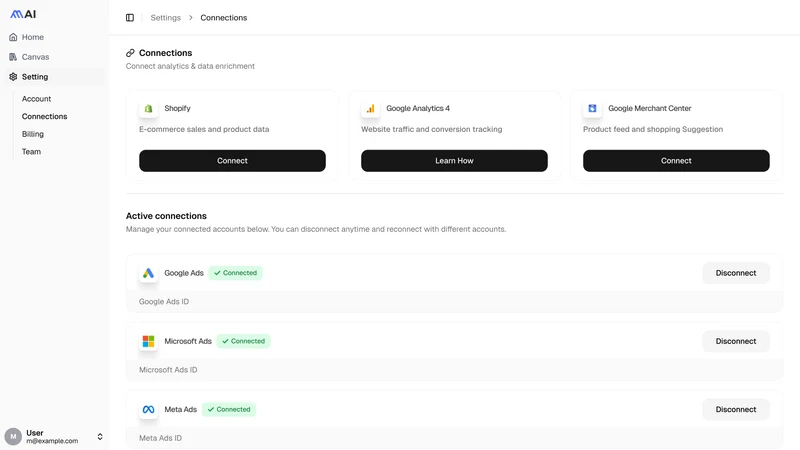This screenshot has height=450, width=800.
Task: Click the Google Ads logo icon
Action: click(x=148, y=273)
